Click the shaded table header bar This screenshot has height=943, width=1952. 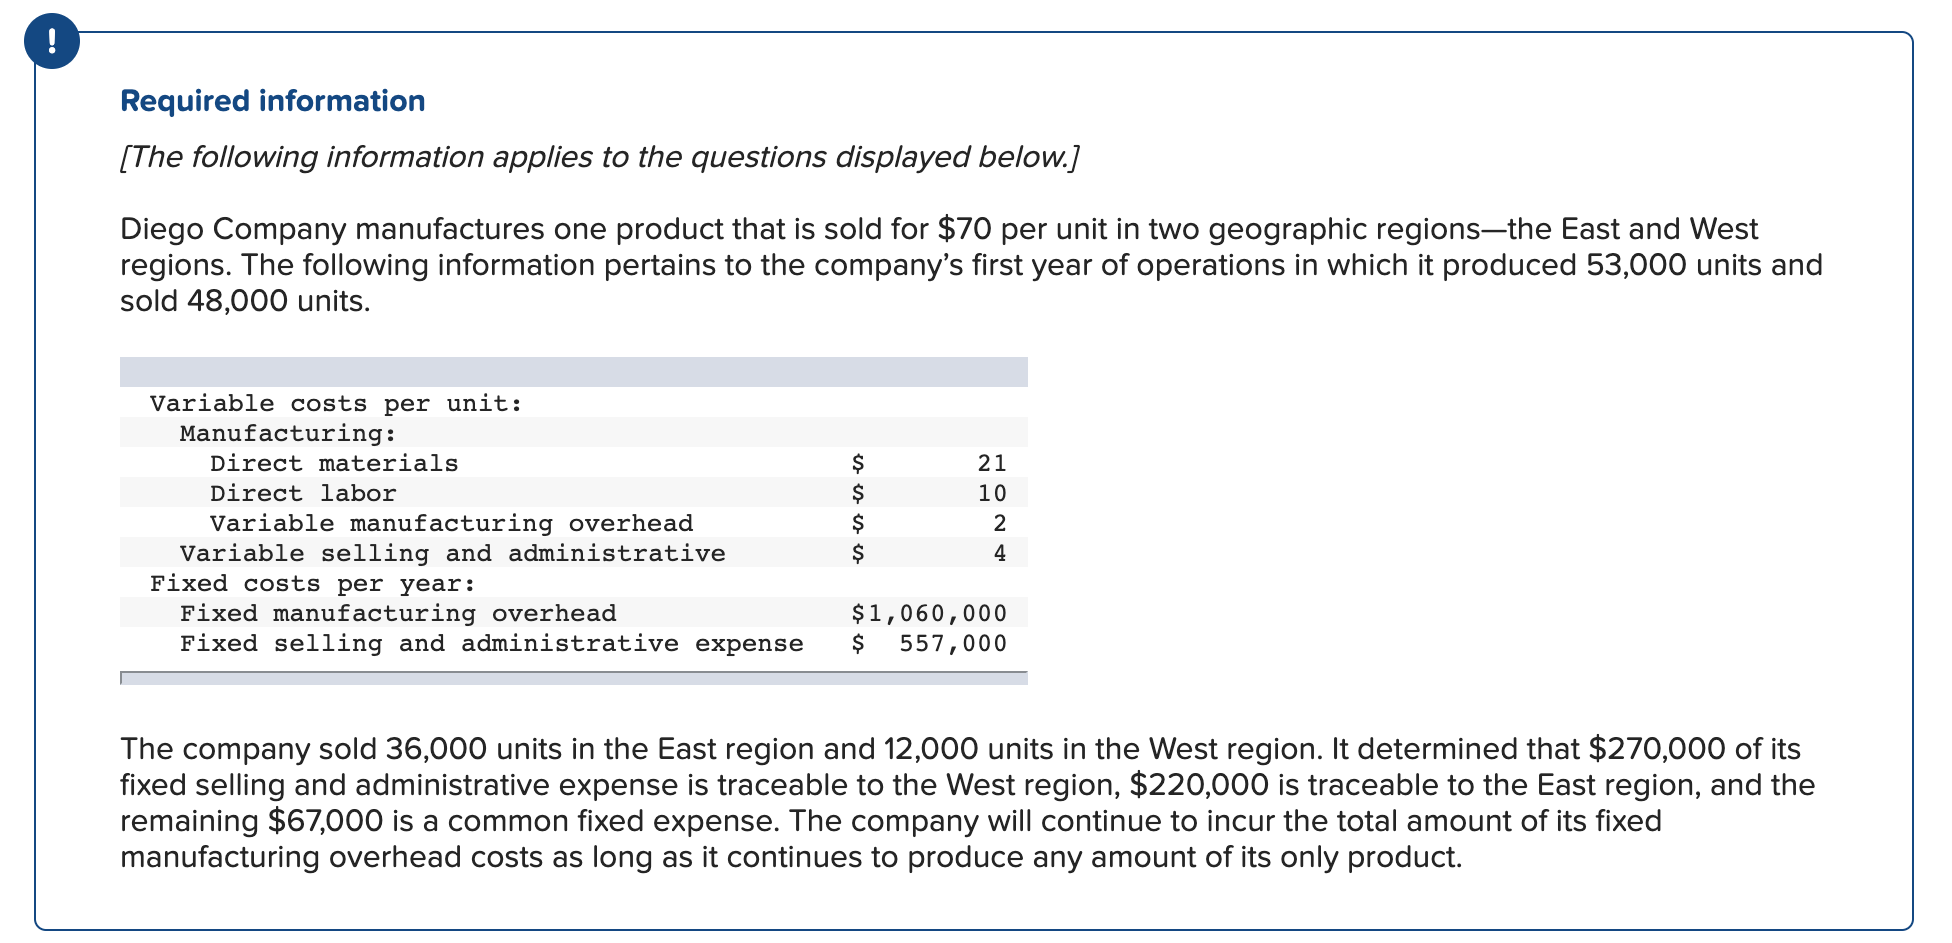[573, 370]
